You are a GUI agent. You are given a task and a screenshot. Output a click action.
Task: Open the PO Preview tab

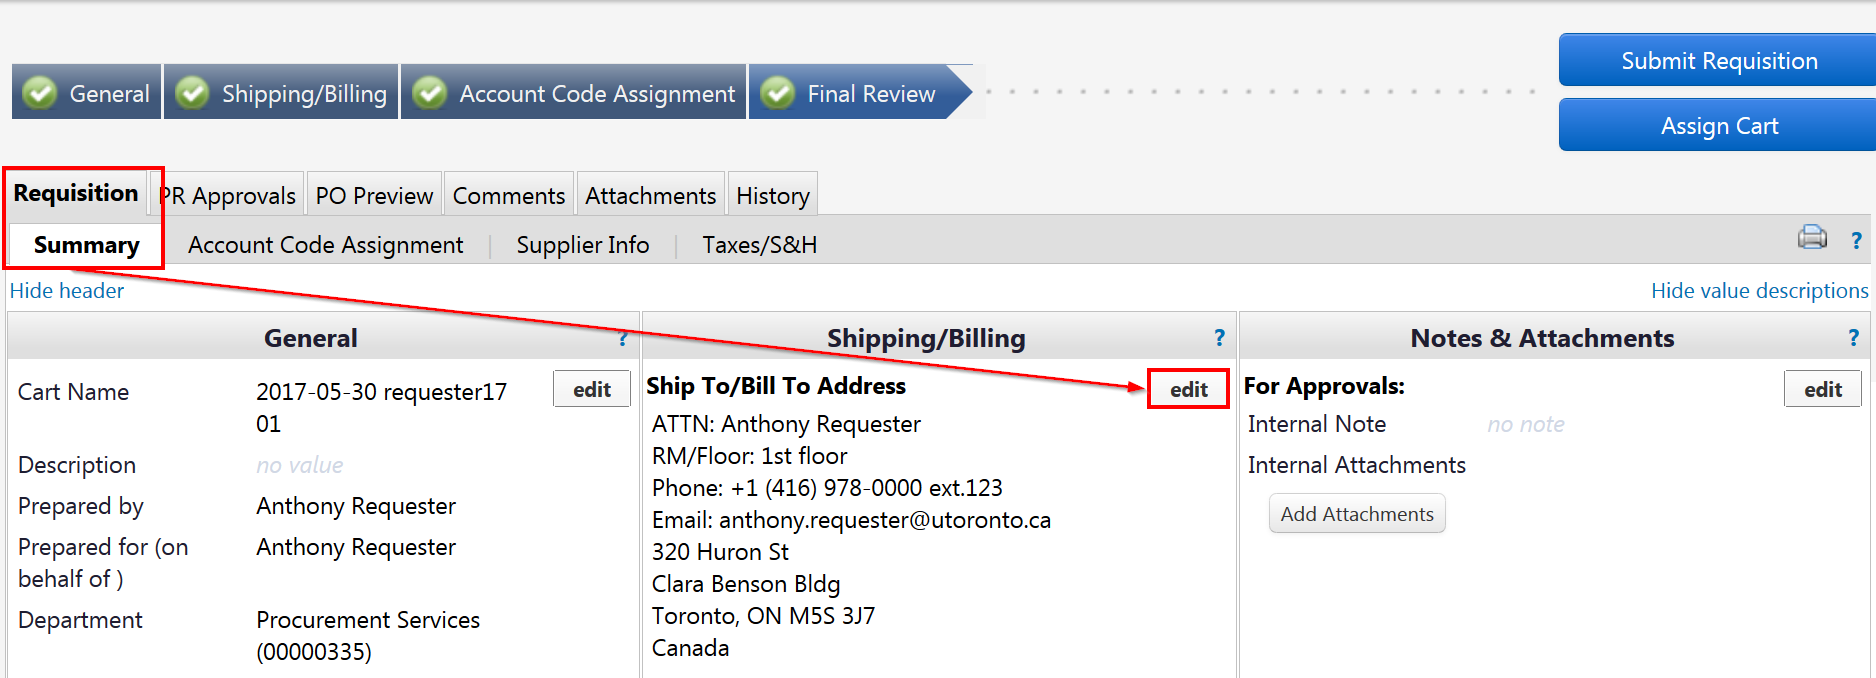(x=374, y=196)
